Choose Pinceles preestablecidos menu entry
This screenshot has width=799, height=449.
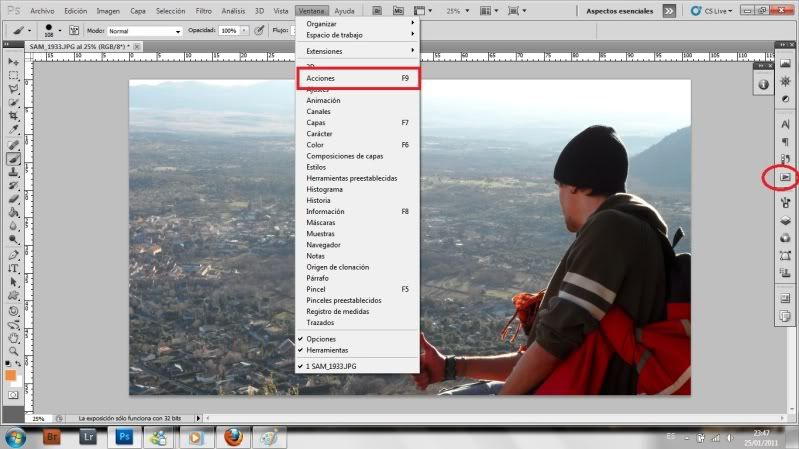[x=358, y=300]
